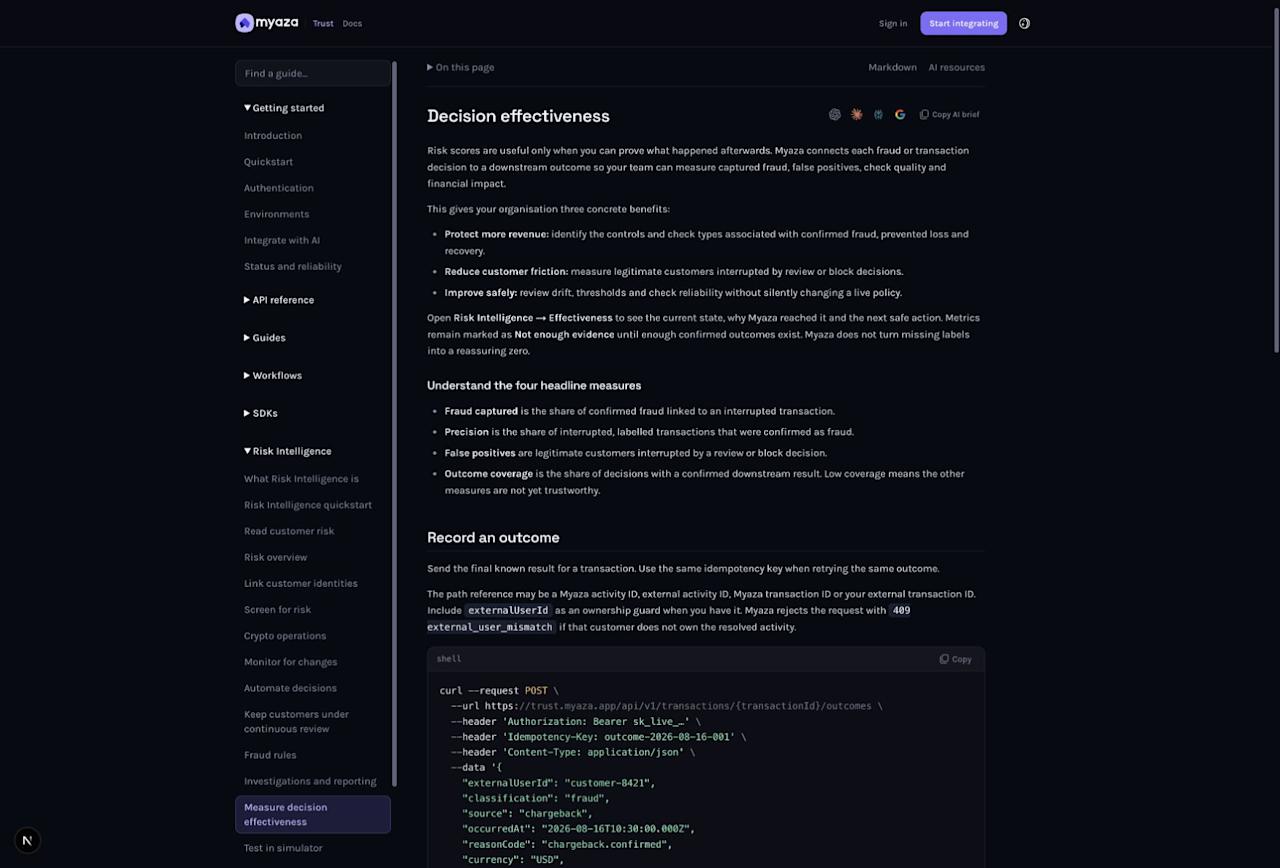Image resolution: width=1280 pixels, height=868 pixels.
Task: Open the Quickstart guide
Action: click(x=268, y=162)
